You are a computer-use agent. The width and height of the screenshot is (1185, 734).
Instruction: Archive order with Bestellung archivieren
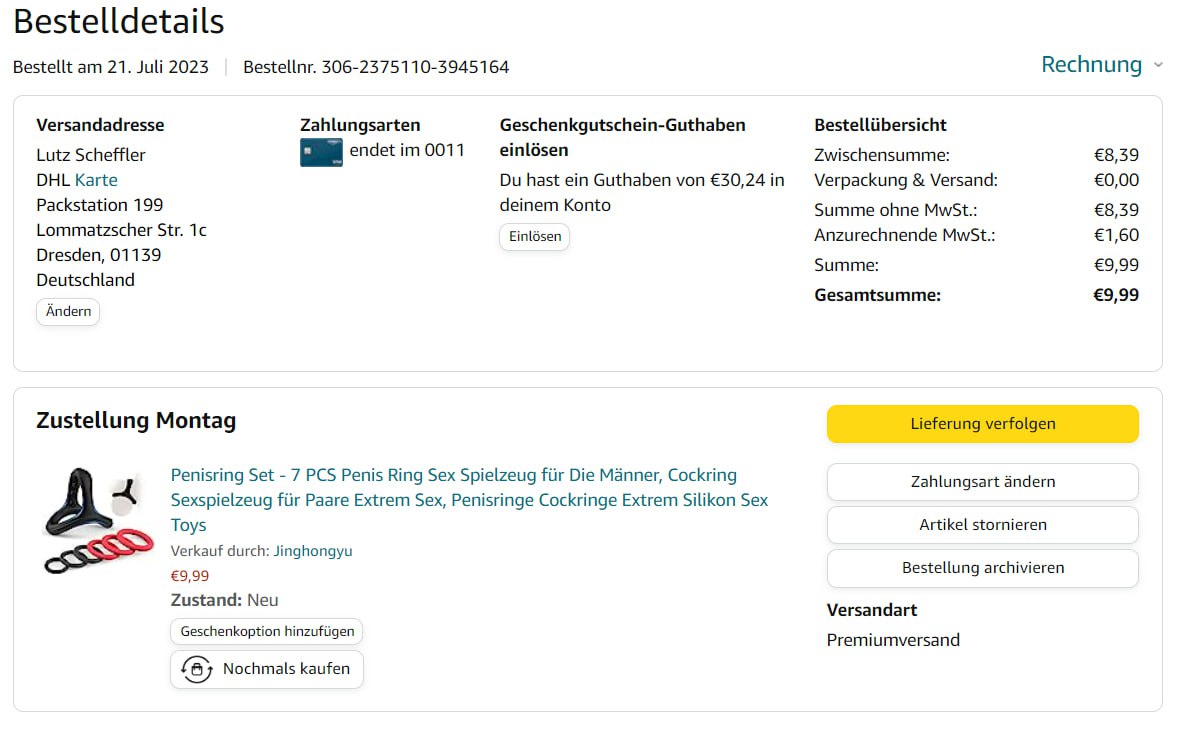982,568
